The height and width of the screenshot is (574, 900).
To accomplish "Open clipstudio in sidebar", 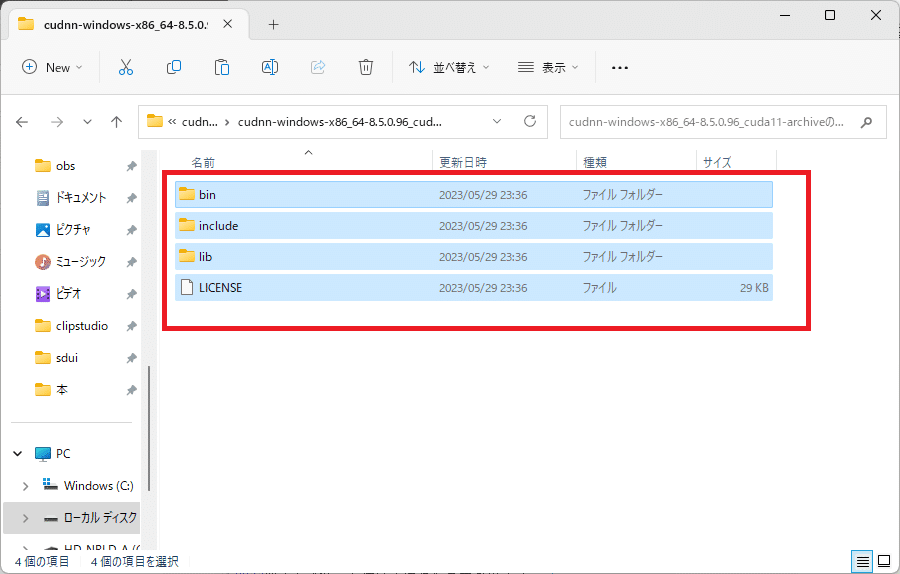I will pos(72,326).
